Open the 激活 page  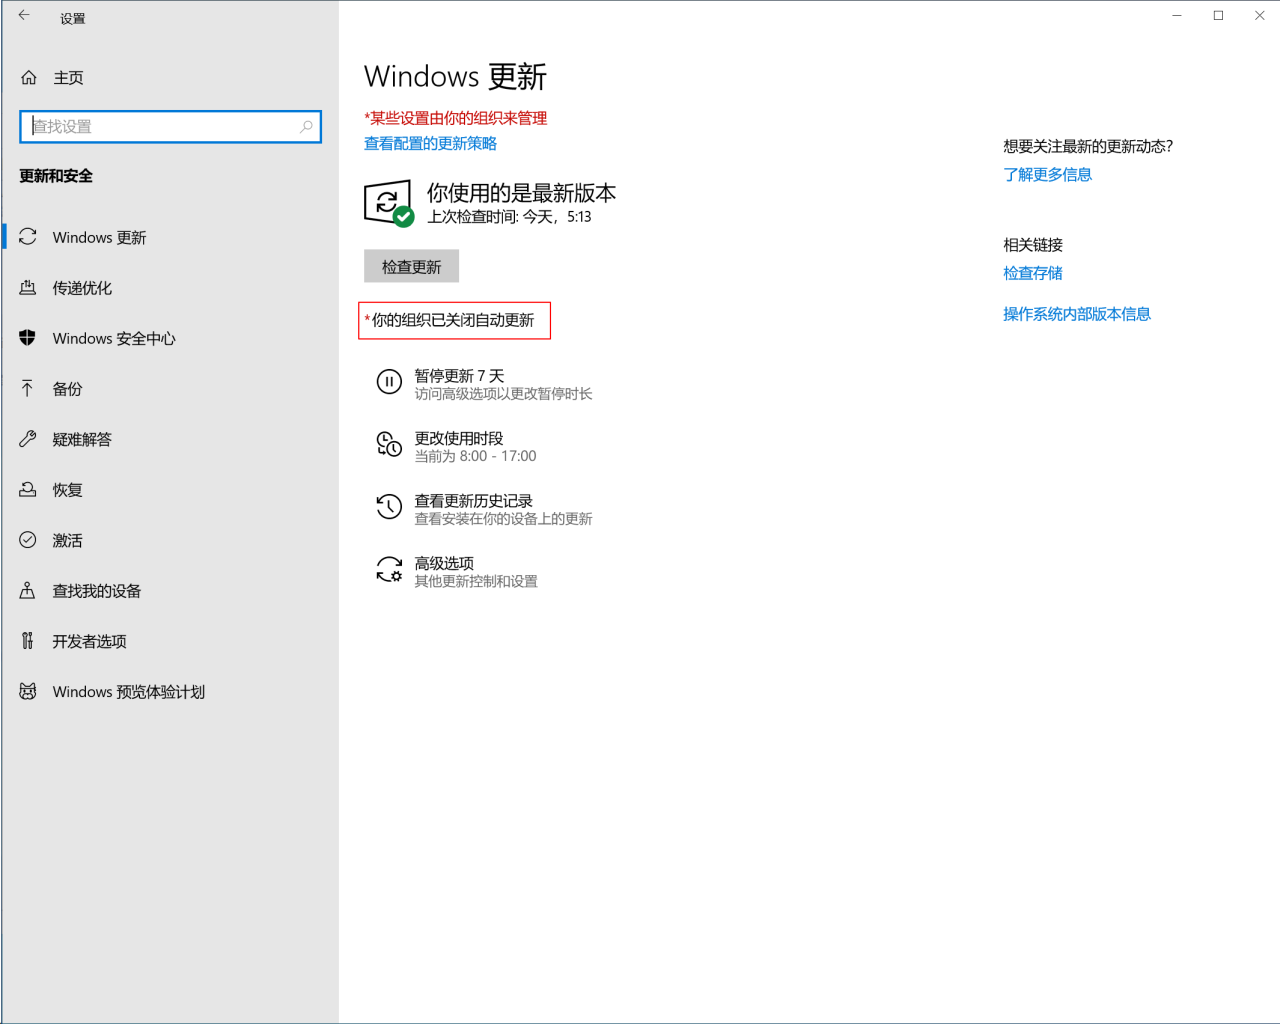point(170,540)
